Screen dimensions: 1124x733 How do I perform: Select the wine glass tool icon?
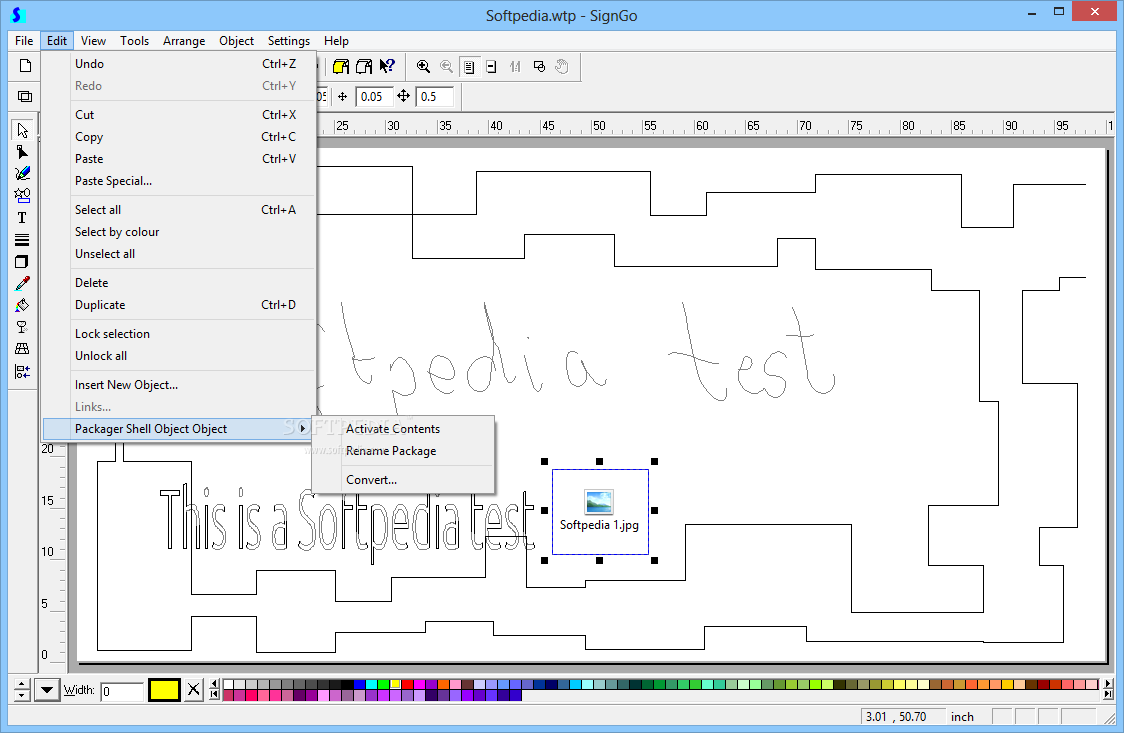click(x=22, y=327)
